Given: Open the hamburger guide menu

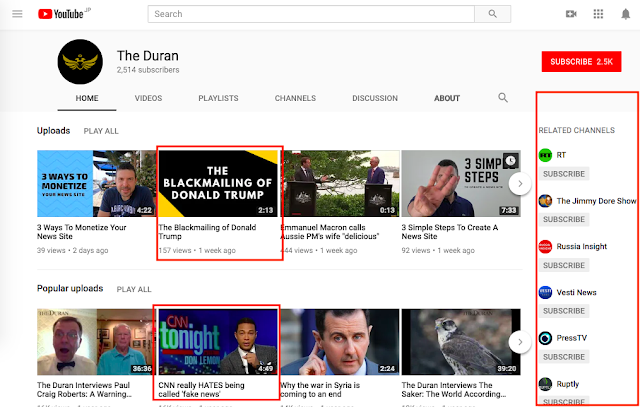Looking at the screenshot, I should pos(17,14).
